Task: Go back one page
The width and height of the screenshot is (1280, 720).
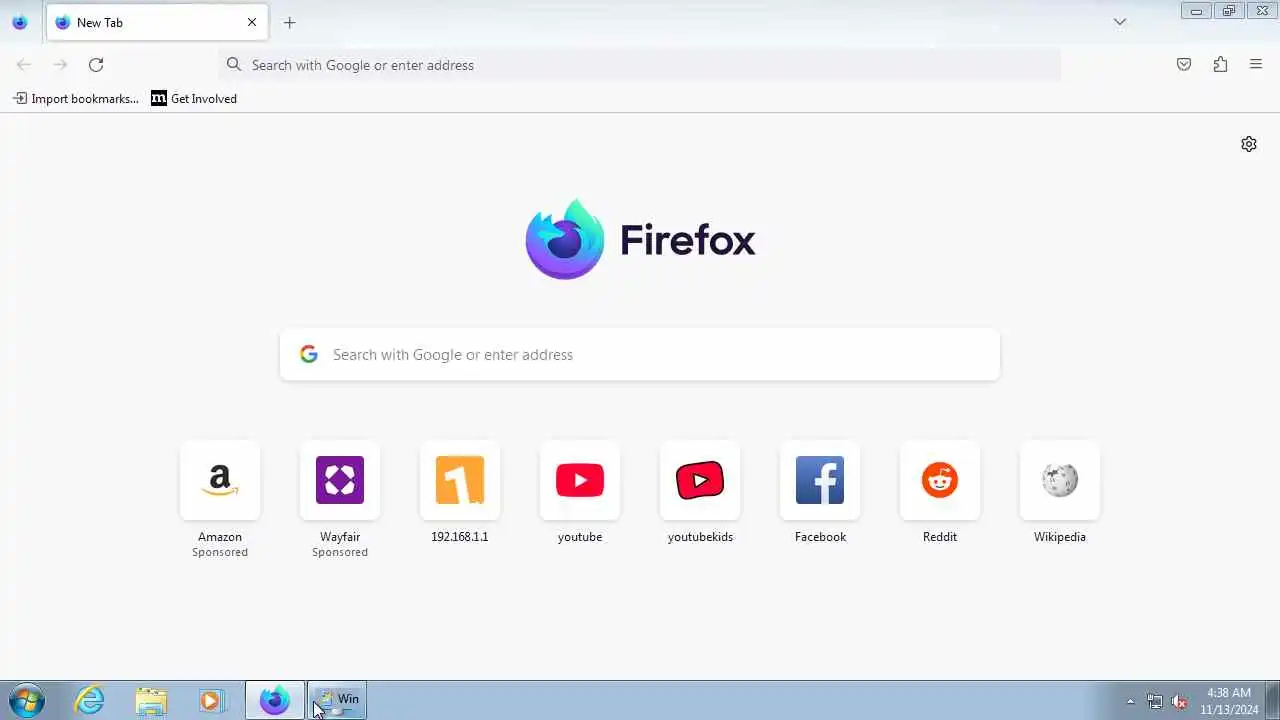Action: (x=24, y=65)
